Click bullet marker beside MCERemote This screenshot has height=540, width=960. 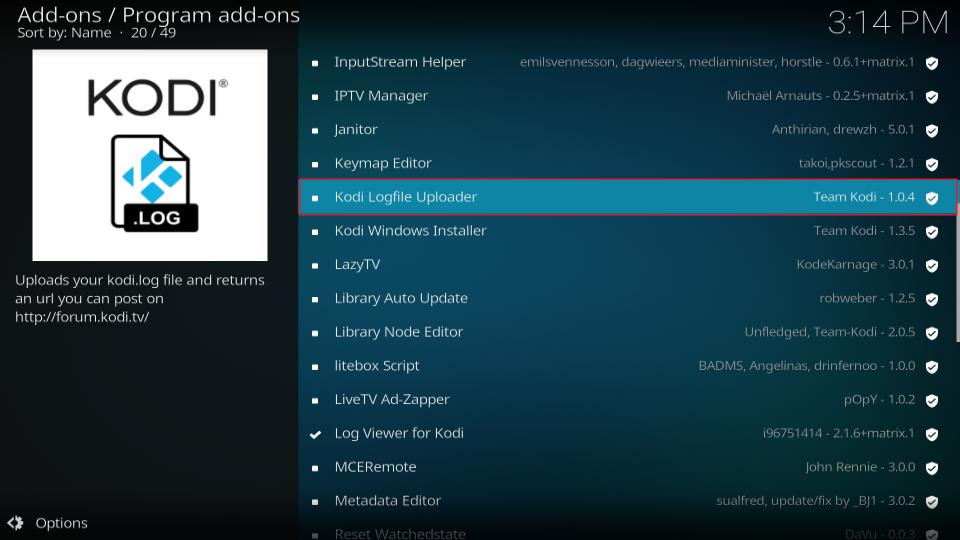[x=315, y=468]
